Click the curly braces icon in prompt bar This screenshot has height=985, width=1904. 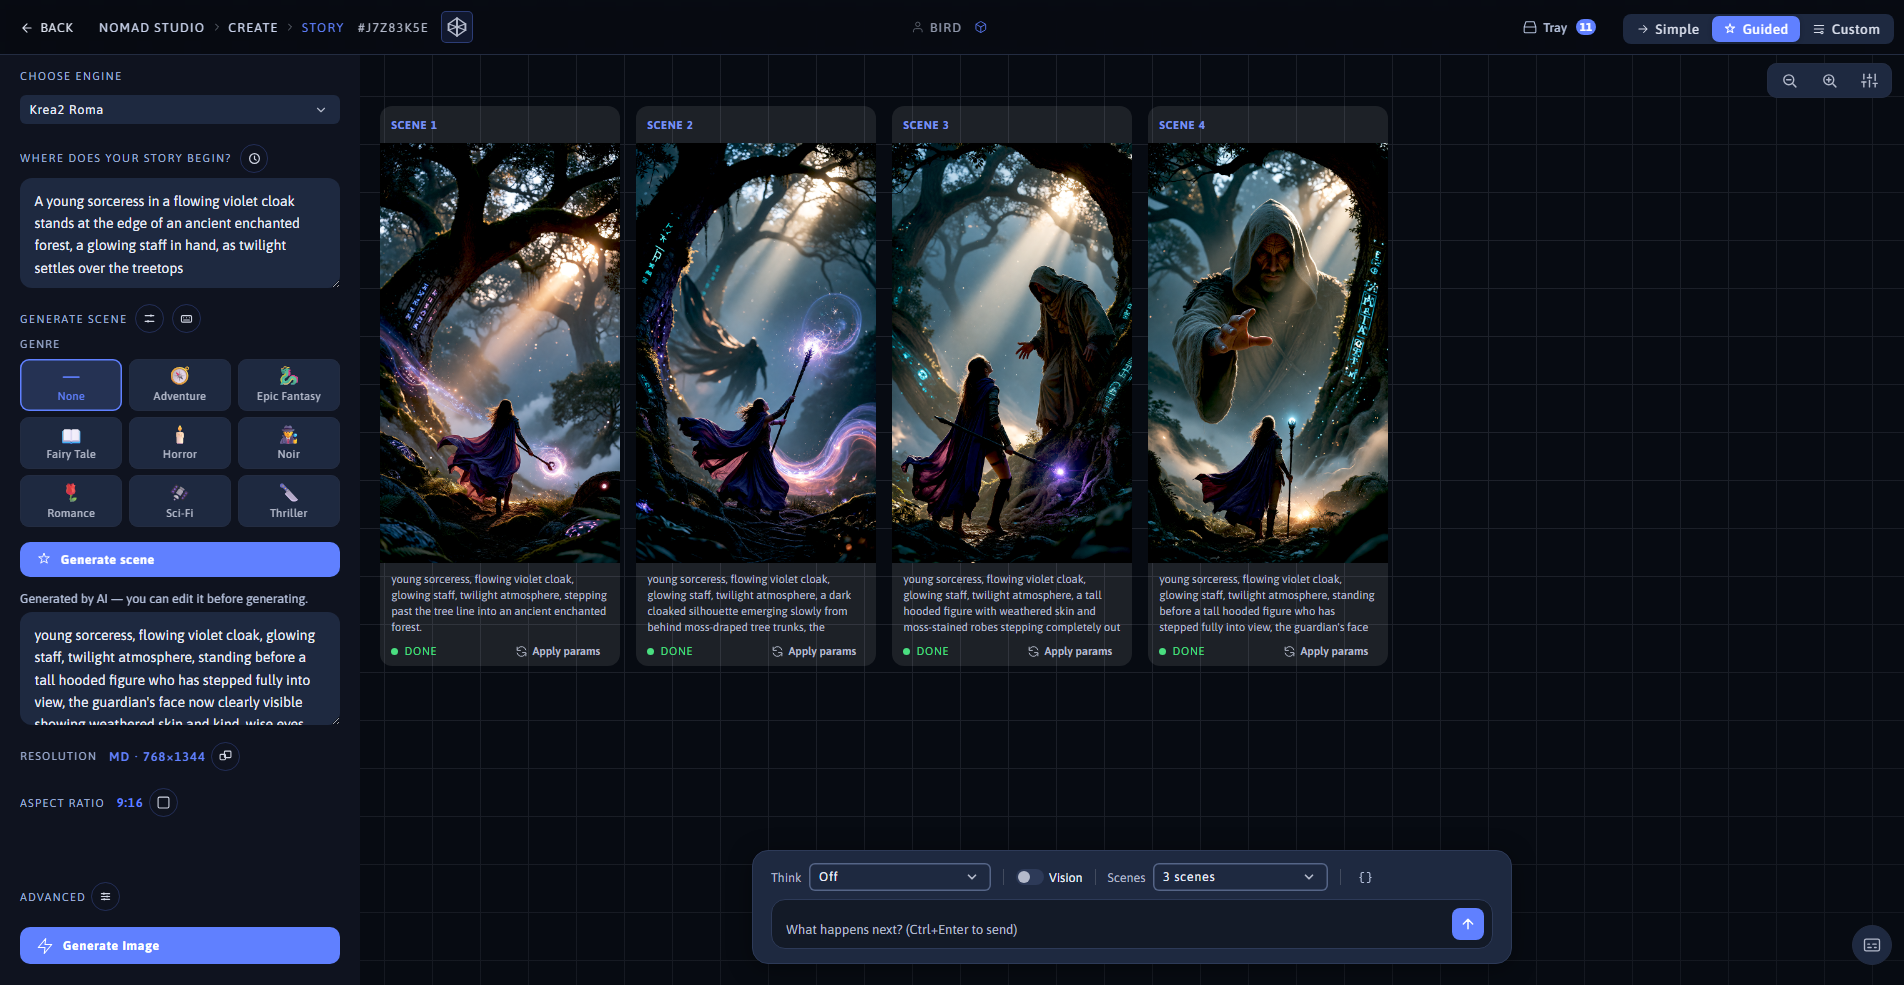click(x=1365, y=877)
